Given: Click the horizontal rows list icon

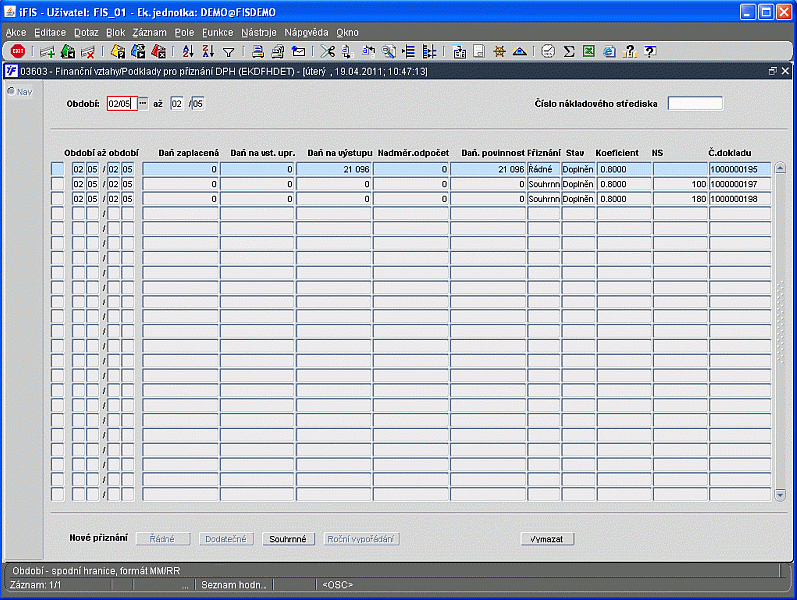Looking at the screenshot, I should pyautogui.click(x=409, y=51).
